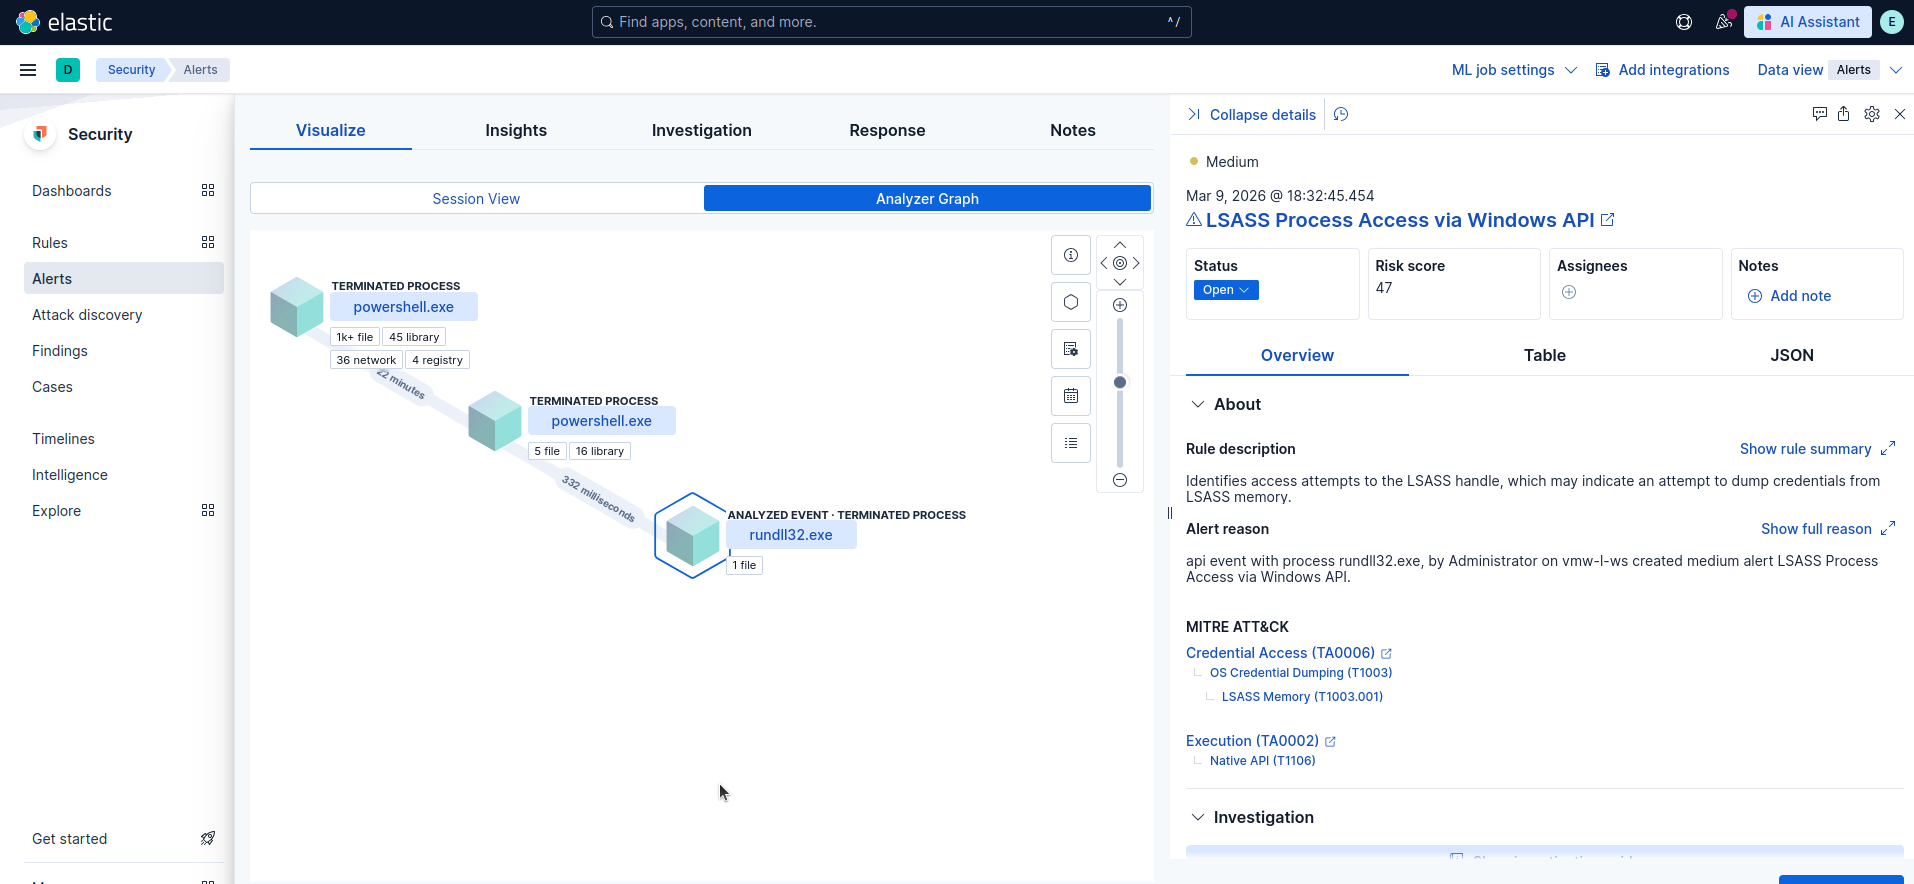
Task: Expand the ML job settings dropdown
Action: click(1513, 70)
